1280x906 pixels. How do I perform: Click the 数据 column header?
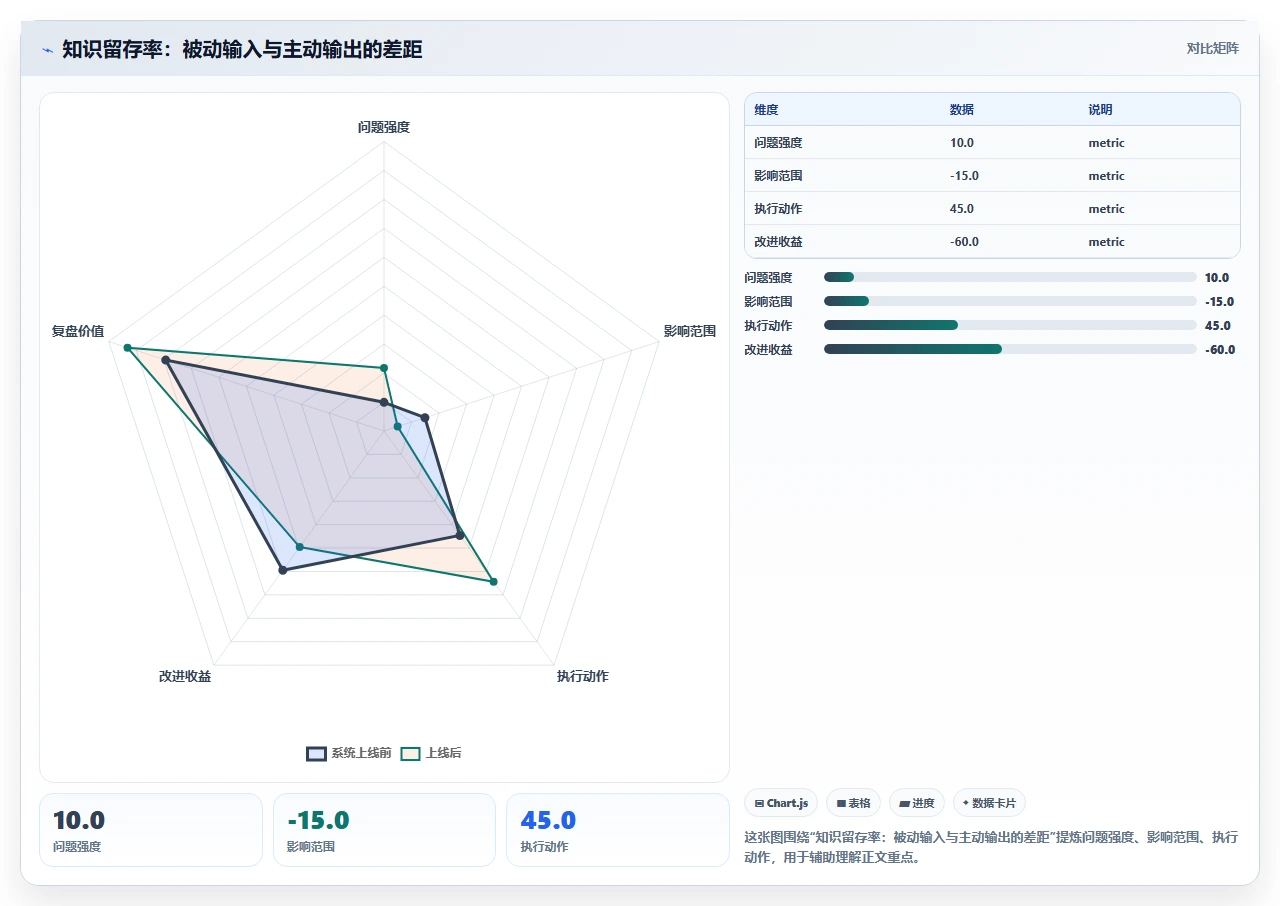[x=962, y=110]
